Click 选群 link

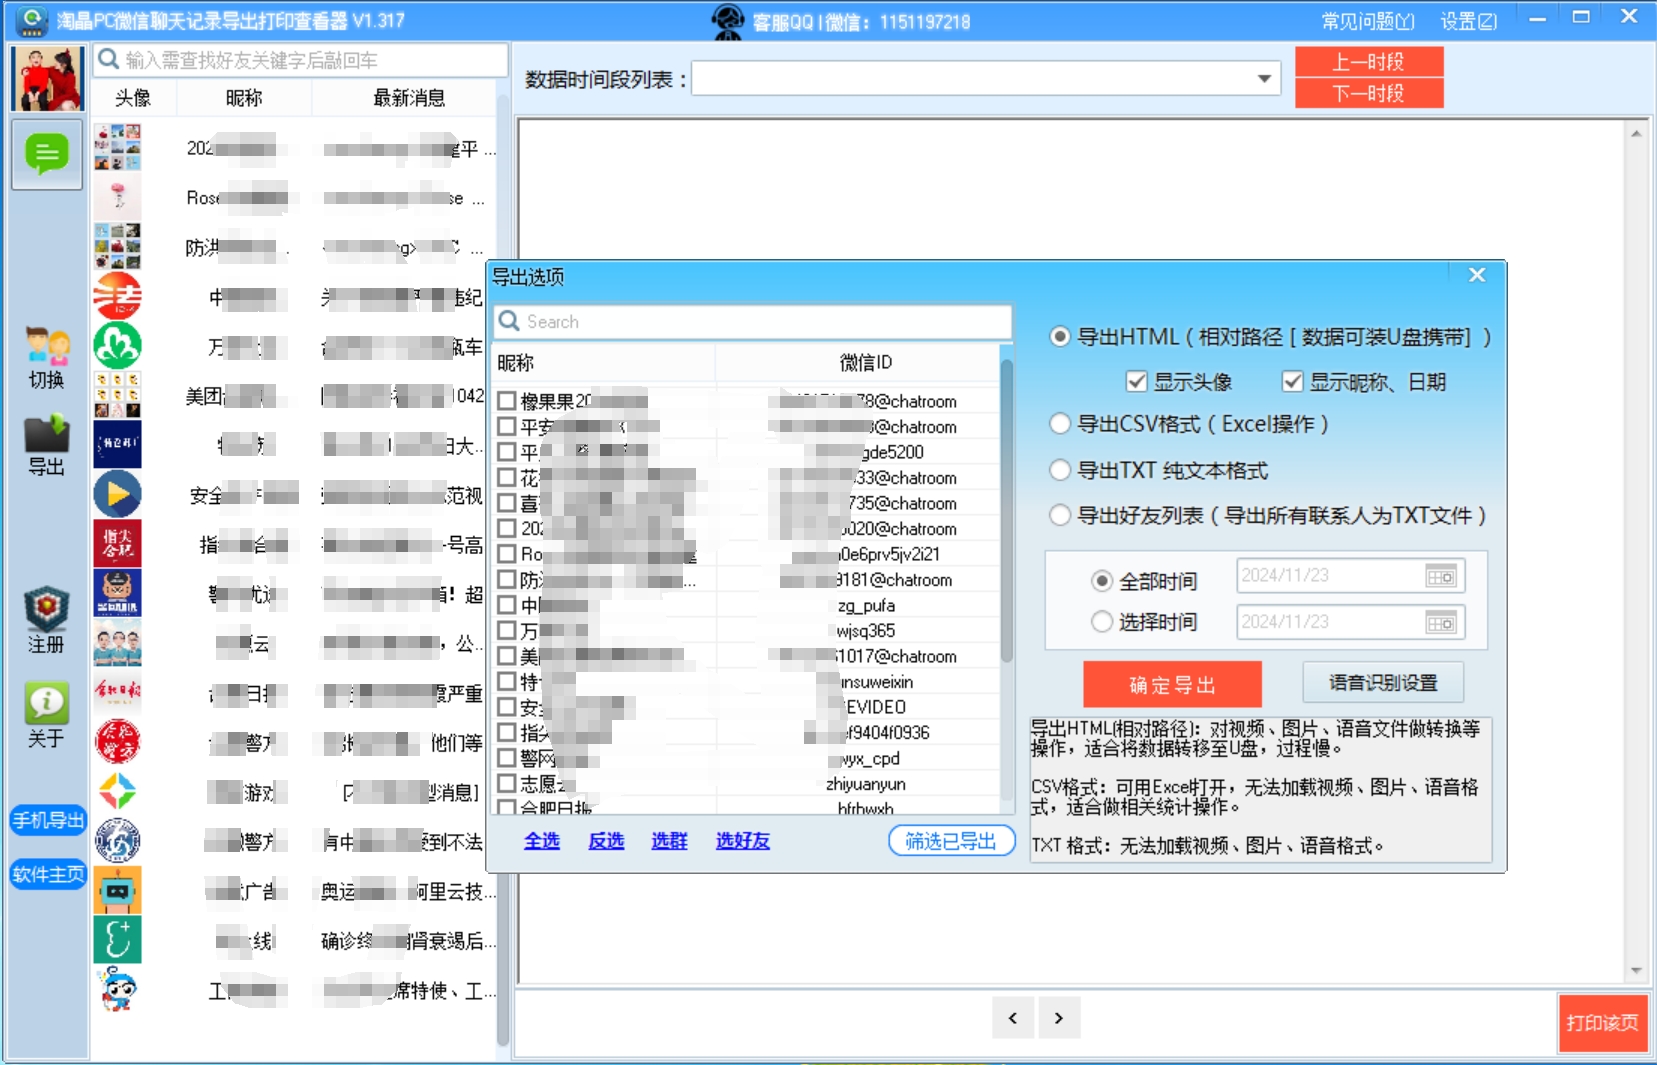click(x=669, y=841)
